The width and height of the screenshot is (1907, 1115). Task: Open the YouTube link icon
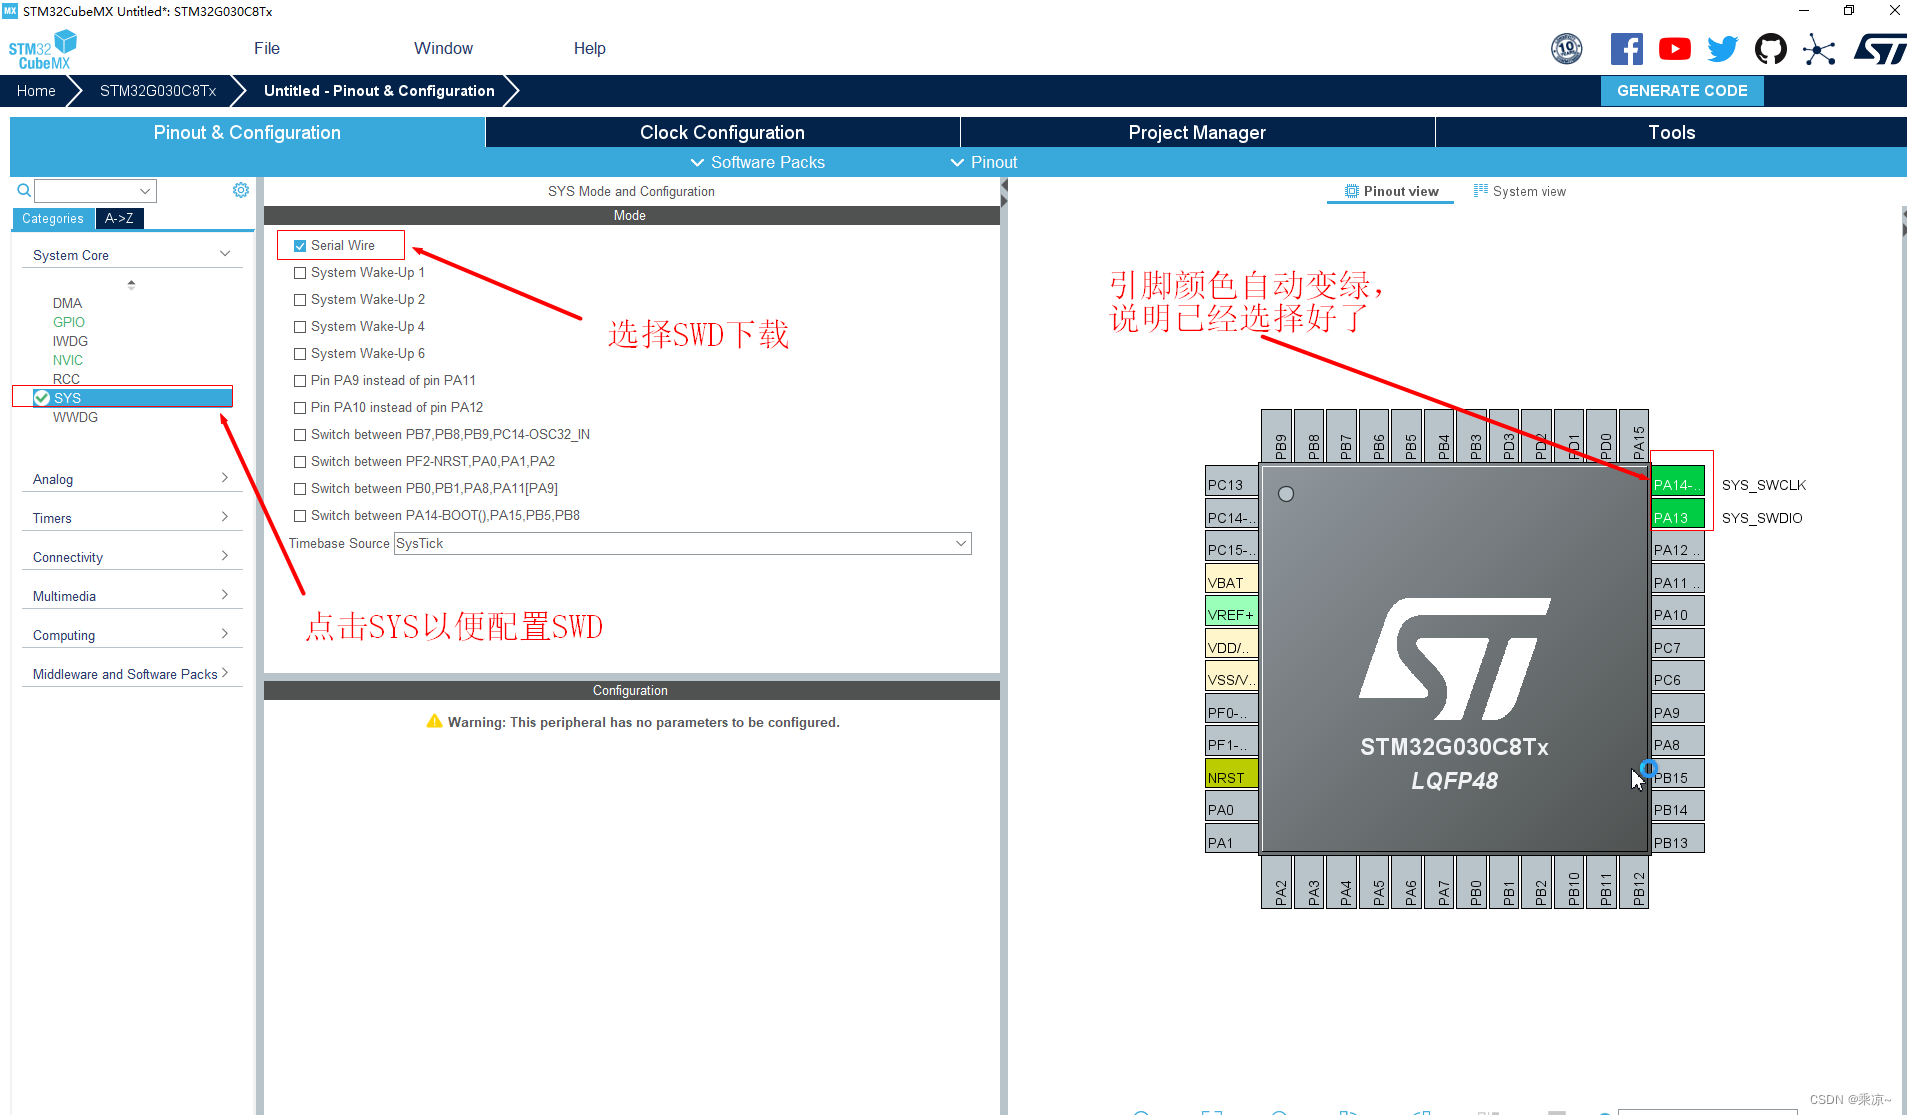pos(1674,49)
